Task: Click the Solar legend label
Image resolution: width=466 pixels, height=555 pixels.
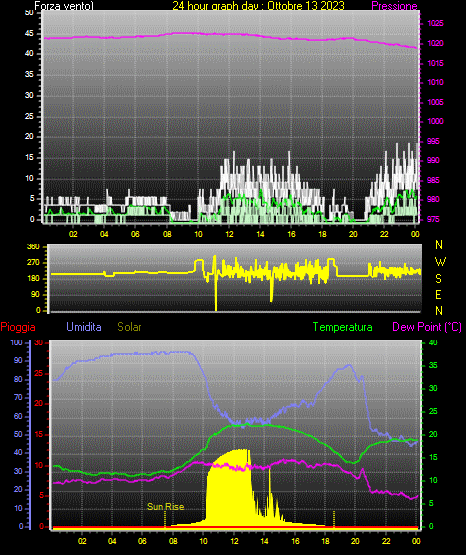Action: click(129, 327)
